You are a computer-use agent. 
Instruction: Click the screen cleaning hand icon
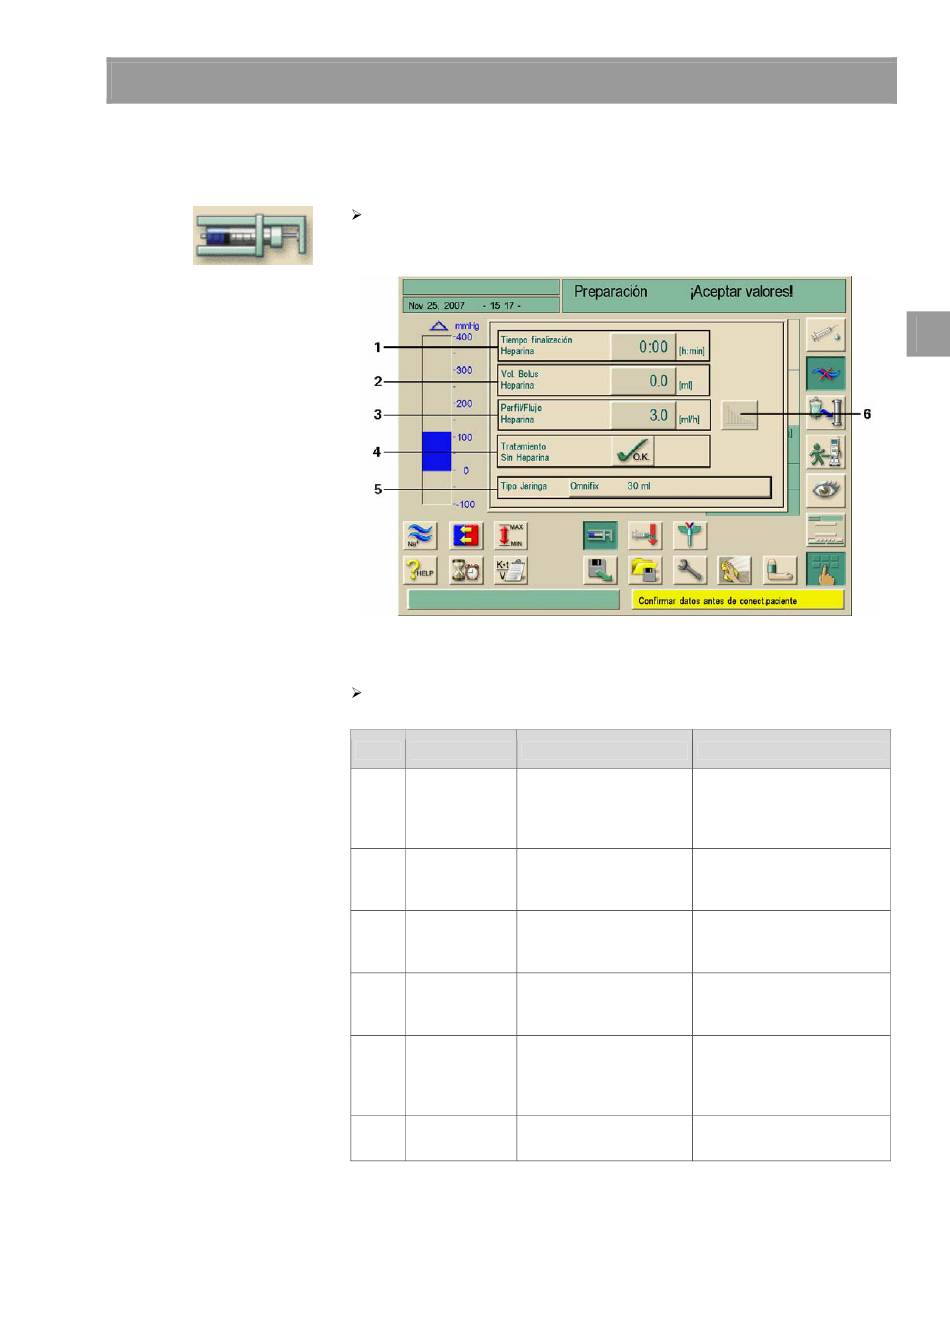click(x=735, y=570)
